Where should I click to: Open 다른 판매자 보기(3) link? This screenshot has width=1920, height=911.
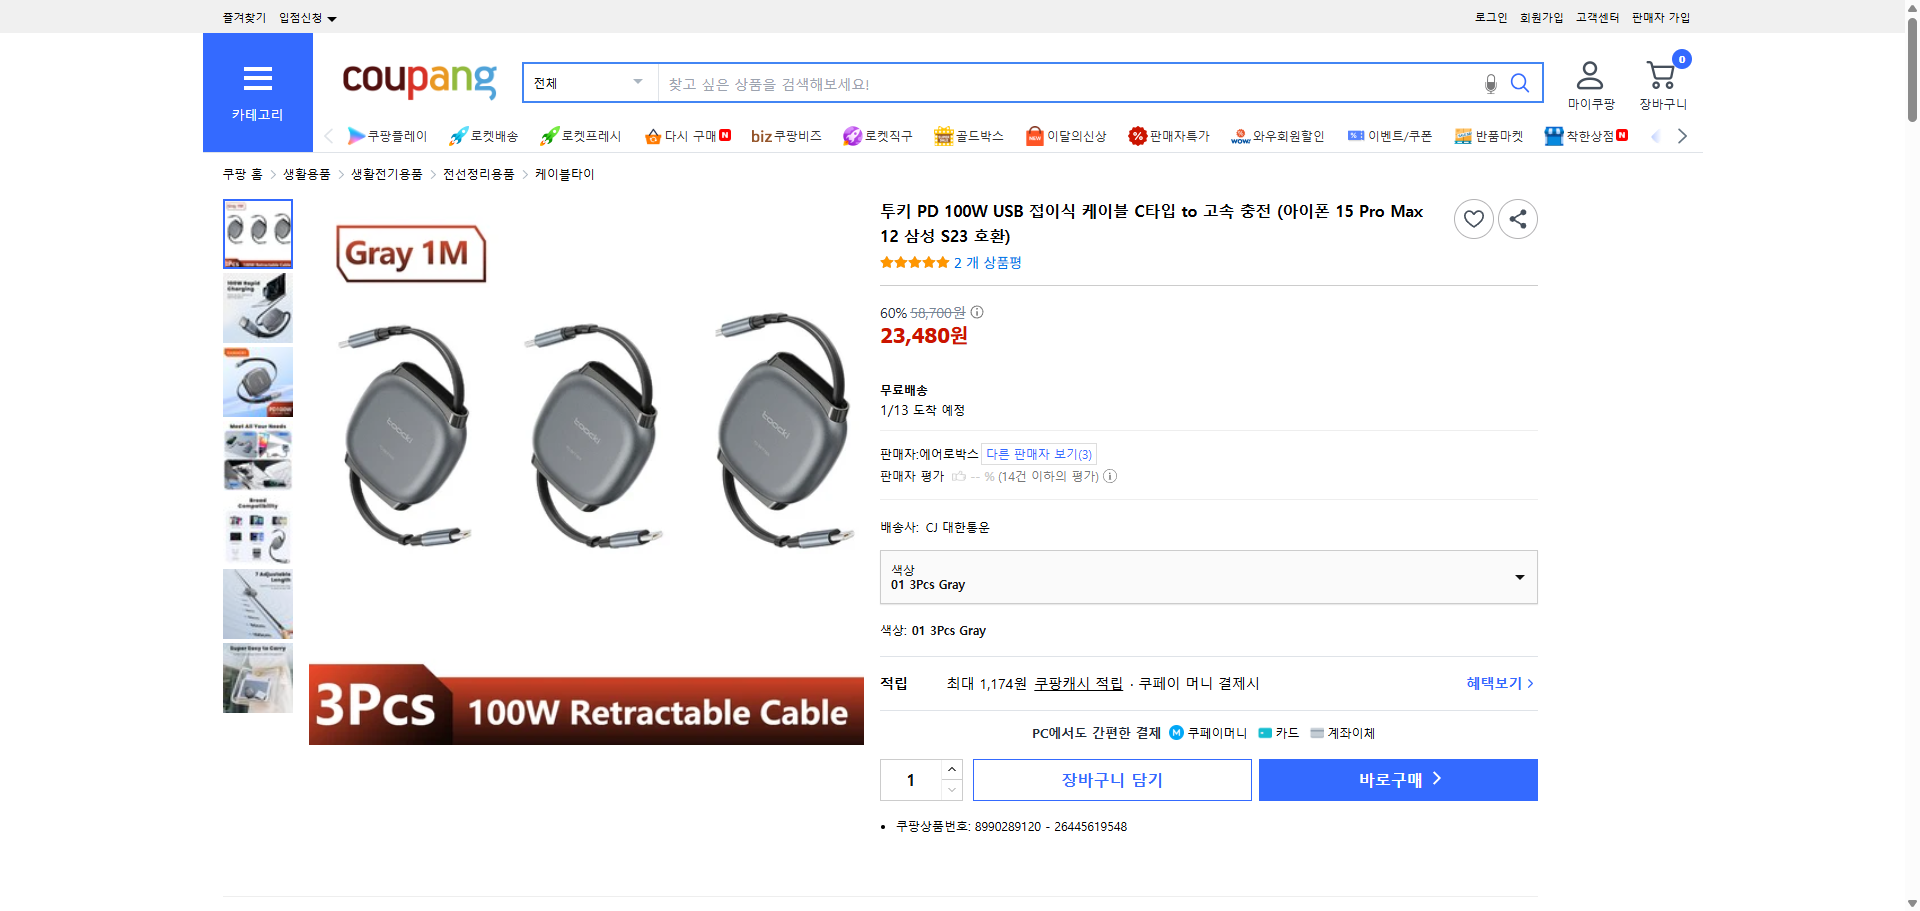tap(1038, 454)
